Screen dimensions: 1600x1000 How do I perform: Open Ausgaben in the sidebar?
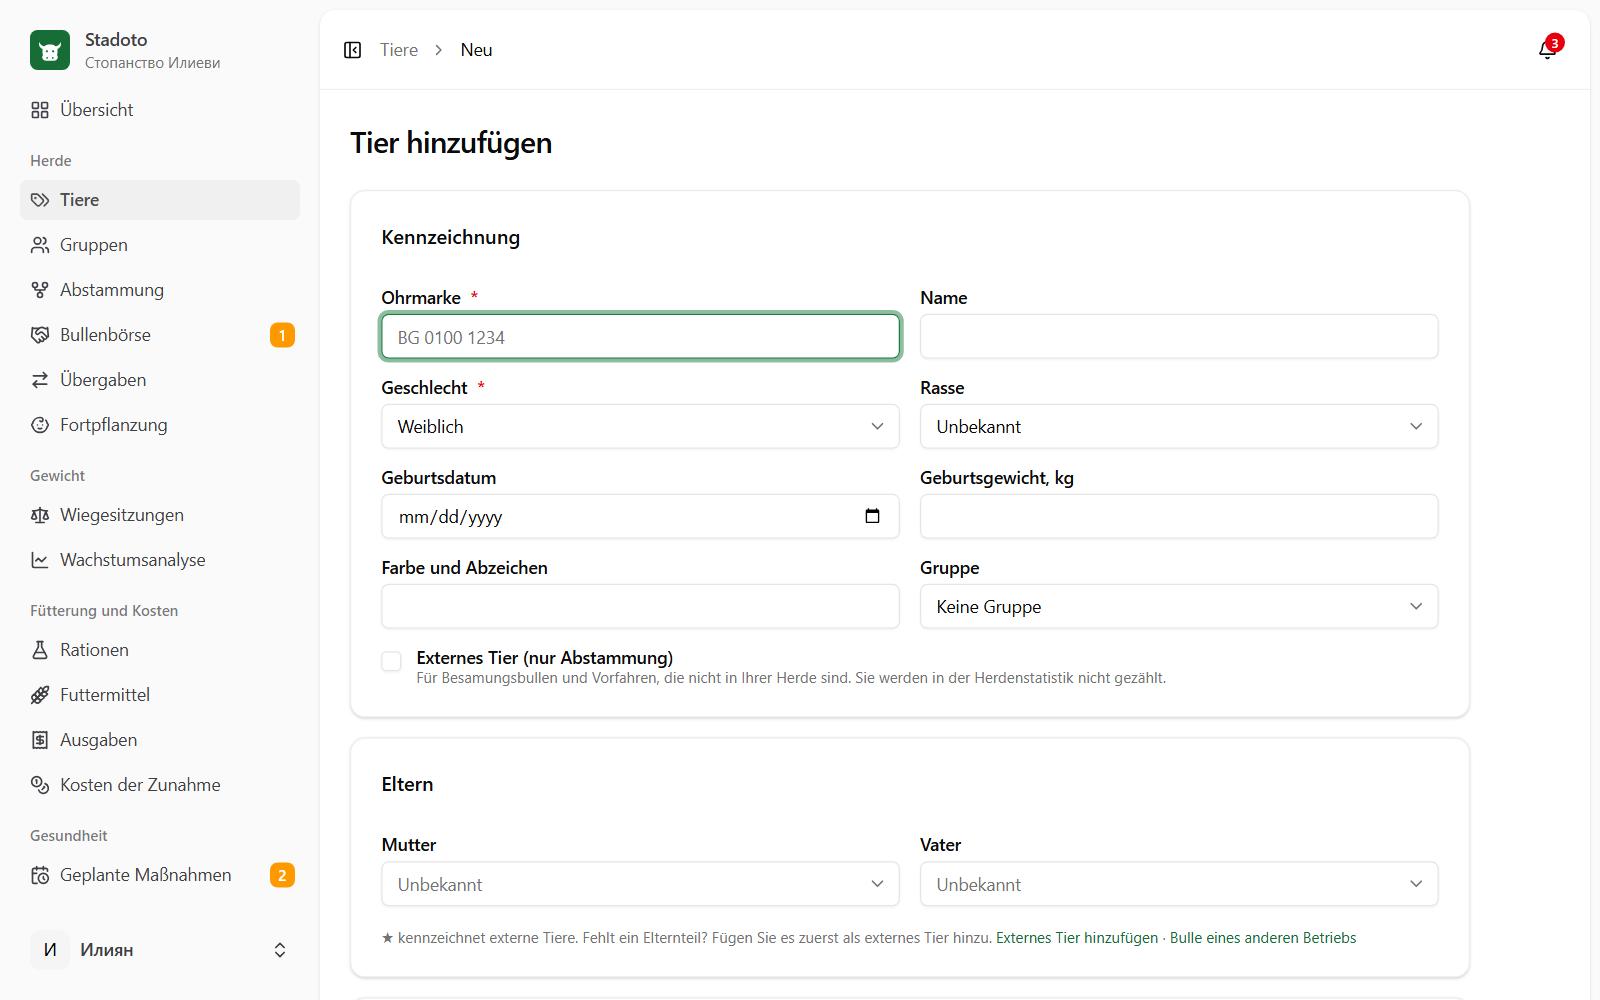tap(160, 740)
